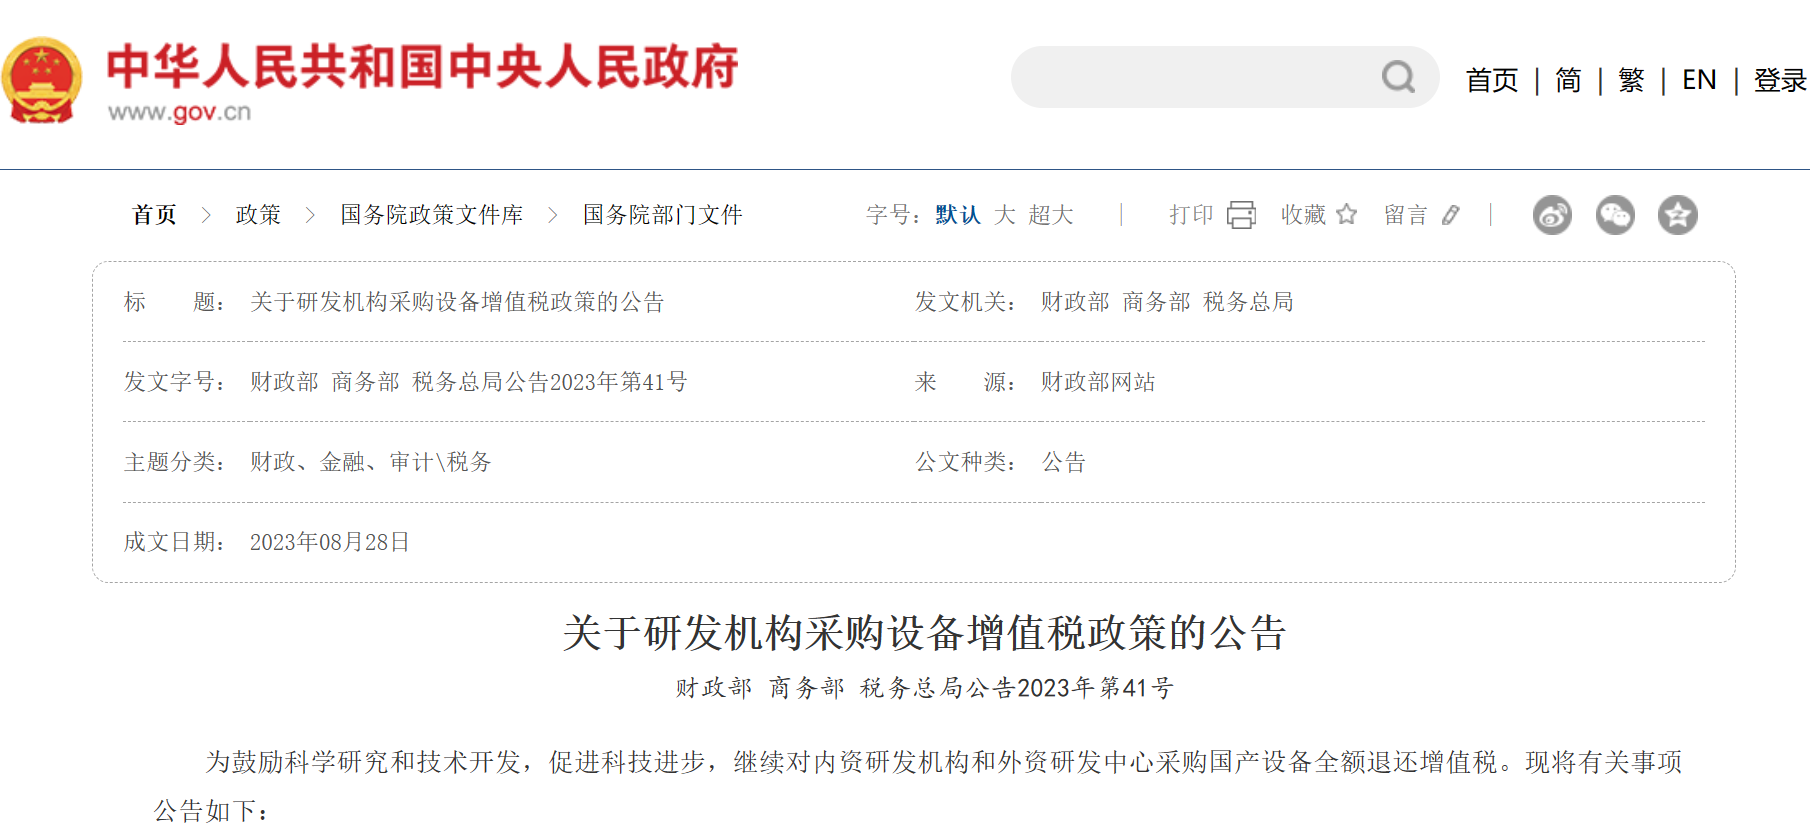Click the 公文种类 field label
The width and height of the screenshot is (1810, 831).
[x=964, y=462]
